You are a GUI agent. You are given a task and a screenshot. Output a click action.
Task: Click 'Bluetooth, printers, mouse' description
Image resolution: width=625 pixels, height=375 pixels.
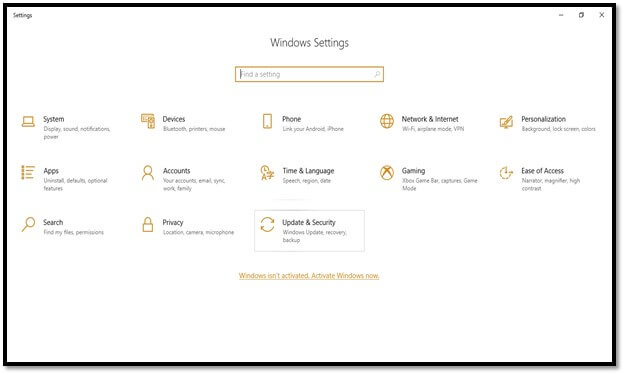click(x=194, y=129)
